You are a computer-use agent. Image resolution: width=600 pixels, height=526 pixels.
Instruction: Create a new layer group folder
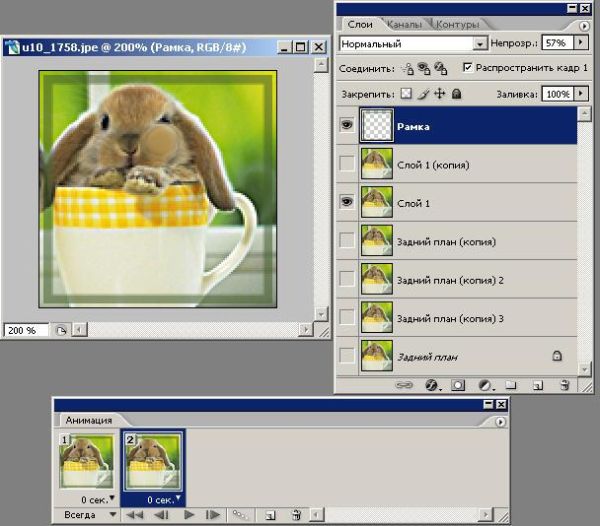[x=511, y=385]
